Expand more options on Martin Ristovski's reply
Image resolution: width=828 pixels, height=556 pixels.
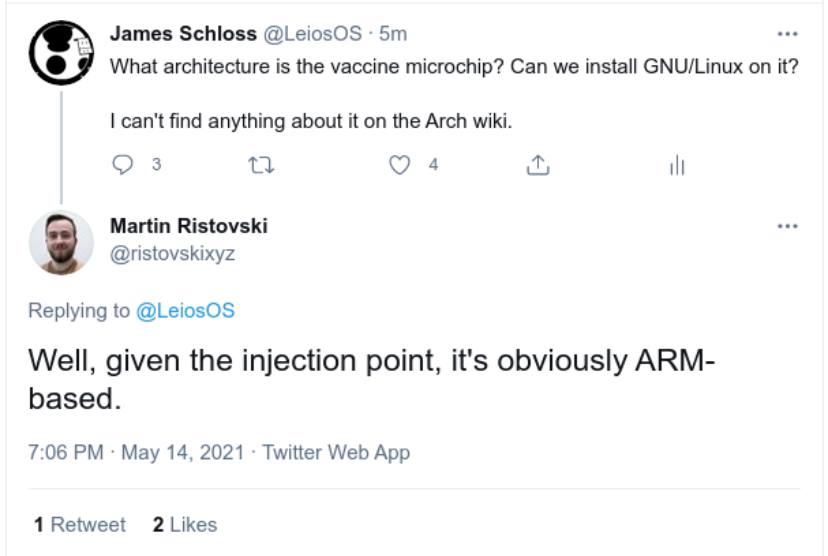[787, 227]
